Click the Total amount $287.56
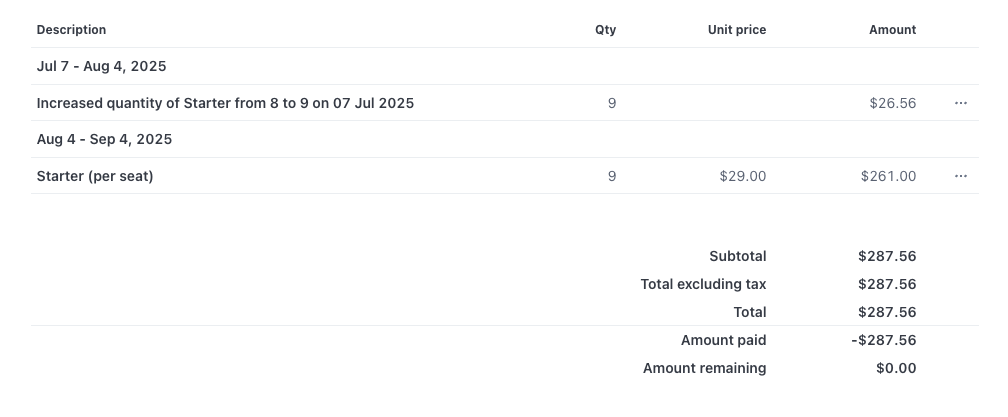Viewport: 1008px width, 417px height. tap(887, 312)
